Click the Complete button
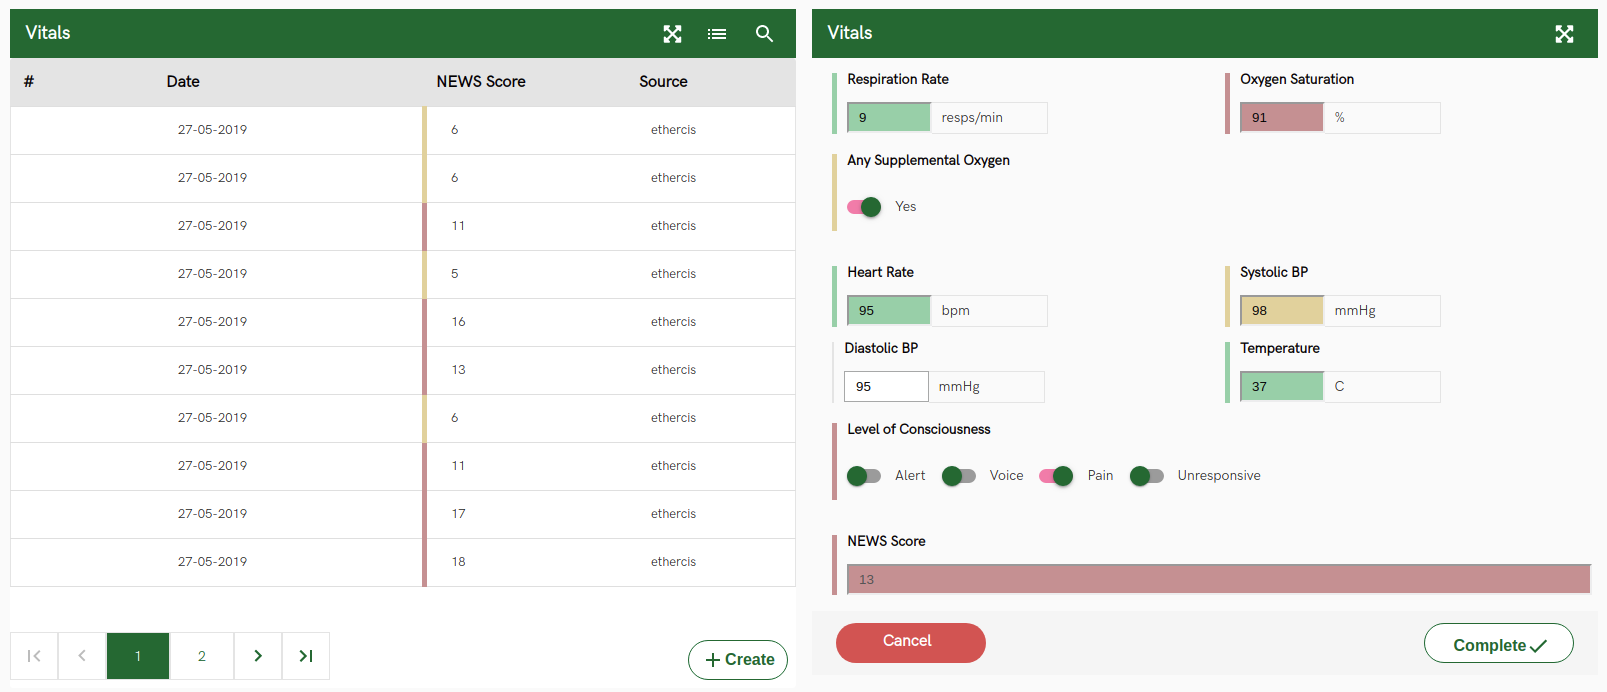1607x692 pixels. tap(1499, 643)
